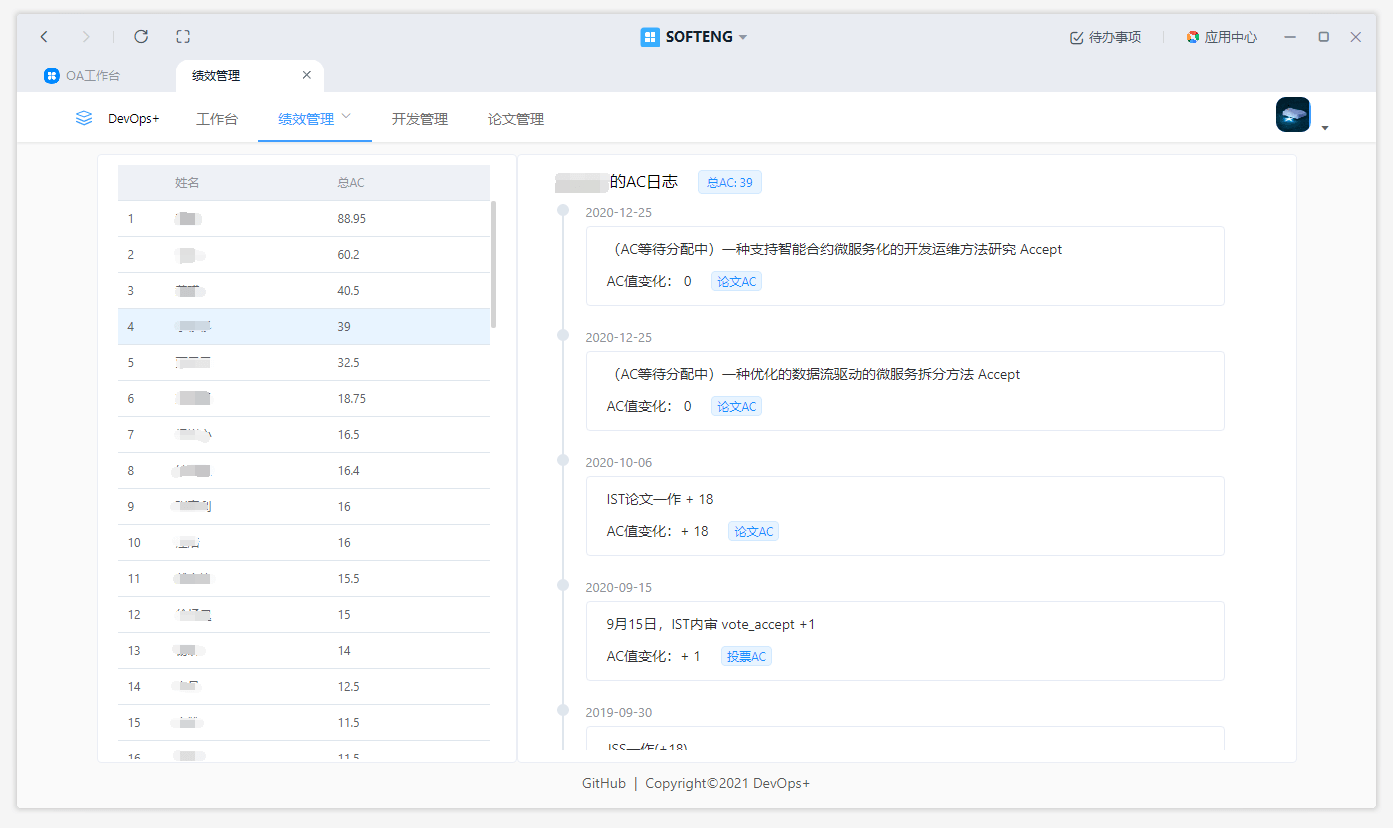
Task: Click Copyright©2021 DevOps+ footer text
Action: pos(728,783)
